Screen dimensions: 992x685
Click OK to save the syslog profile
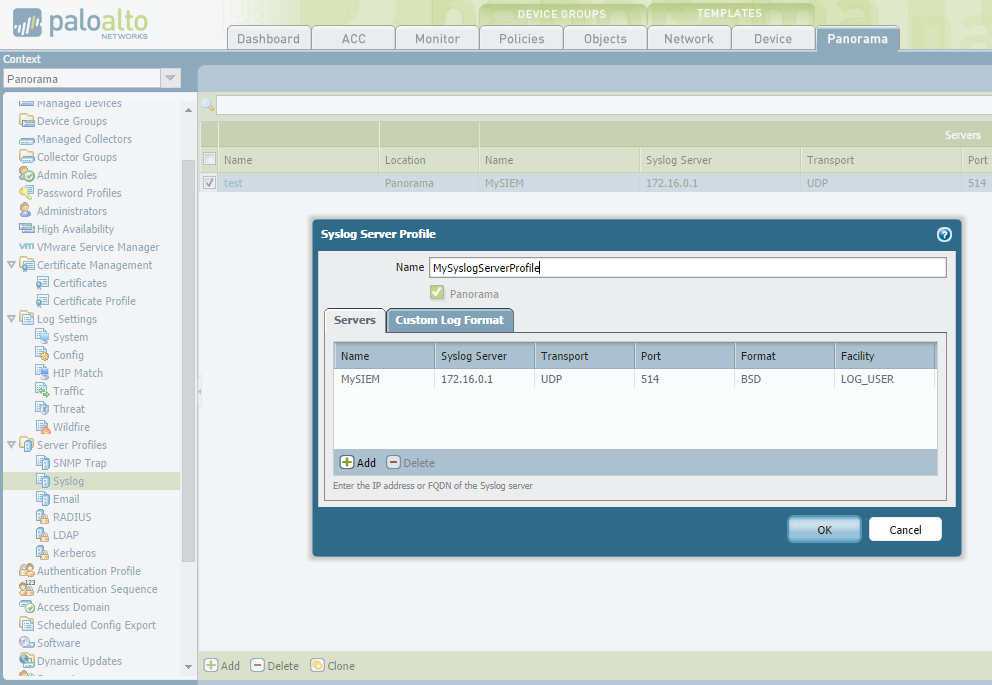coord(823,529)
